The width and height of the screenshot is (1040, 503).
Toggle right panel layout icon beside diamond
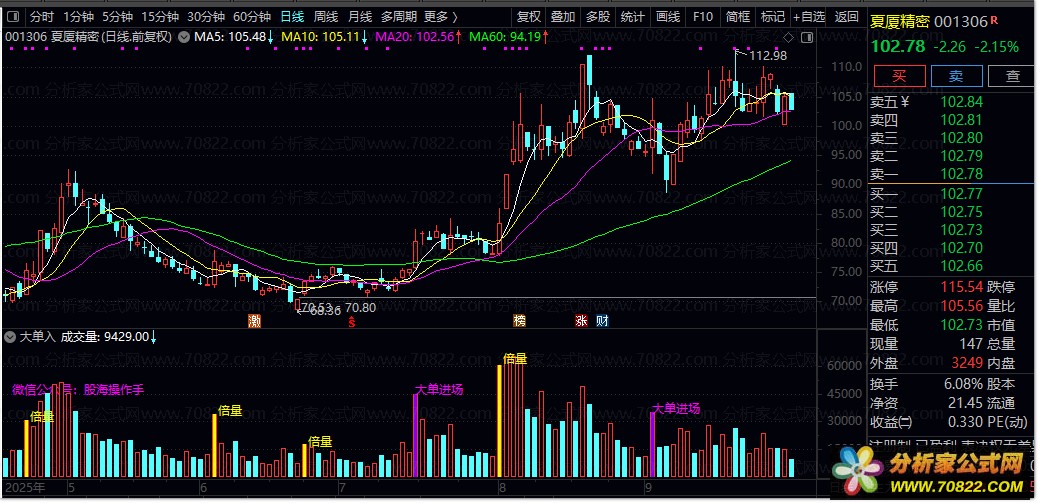(x=806, y=38)
